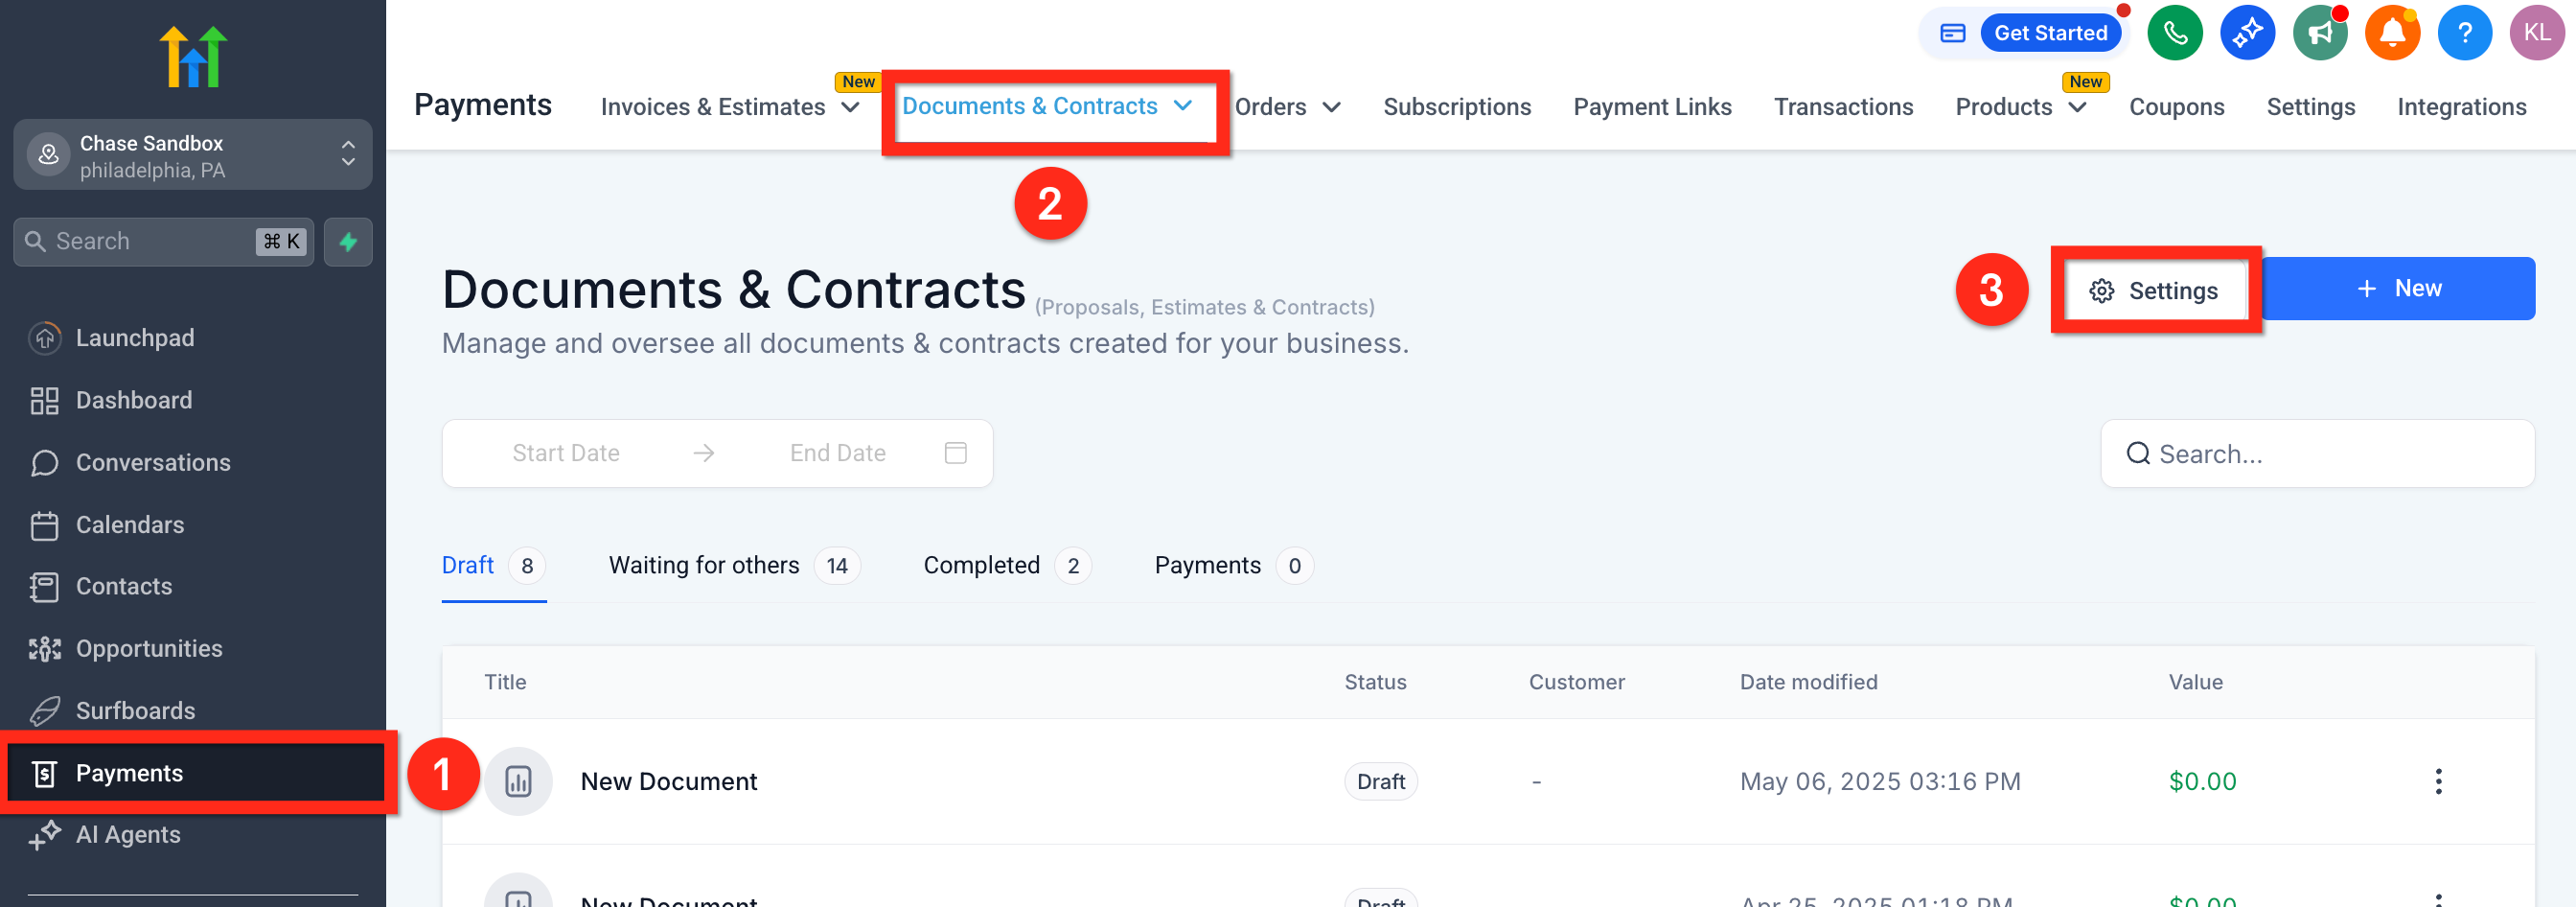This screenshot has width=2576, height=907.
Task: Click the green phone dialer icon
Action: [x=2174, y=33]
